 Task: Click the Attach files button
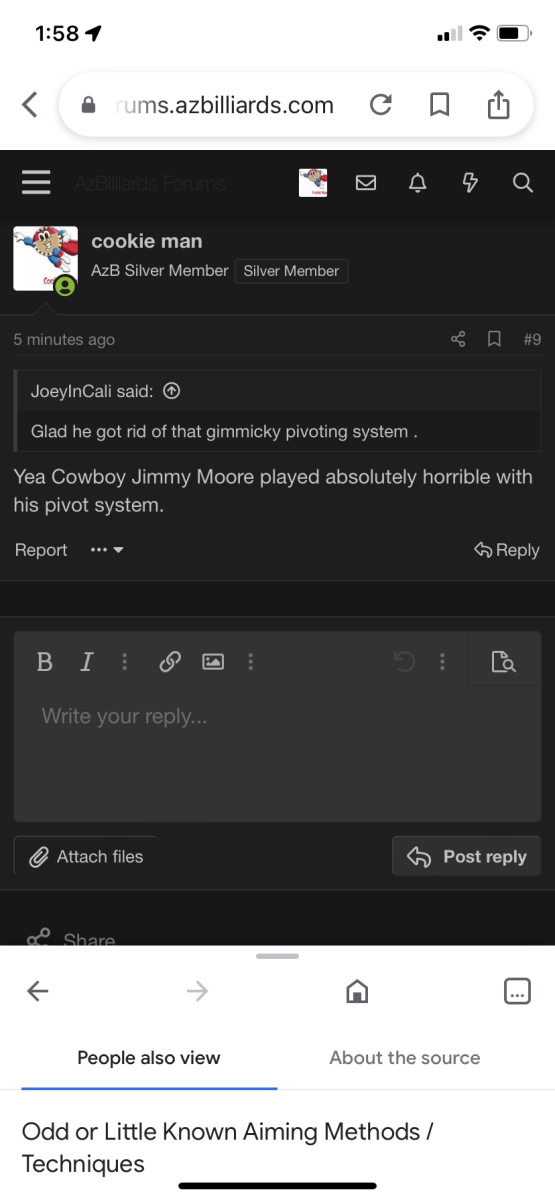point(86,856)
